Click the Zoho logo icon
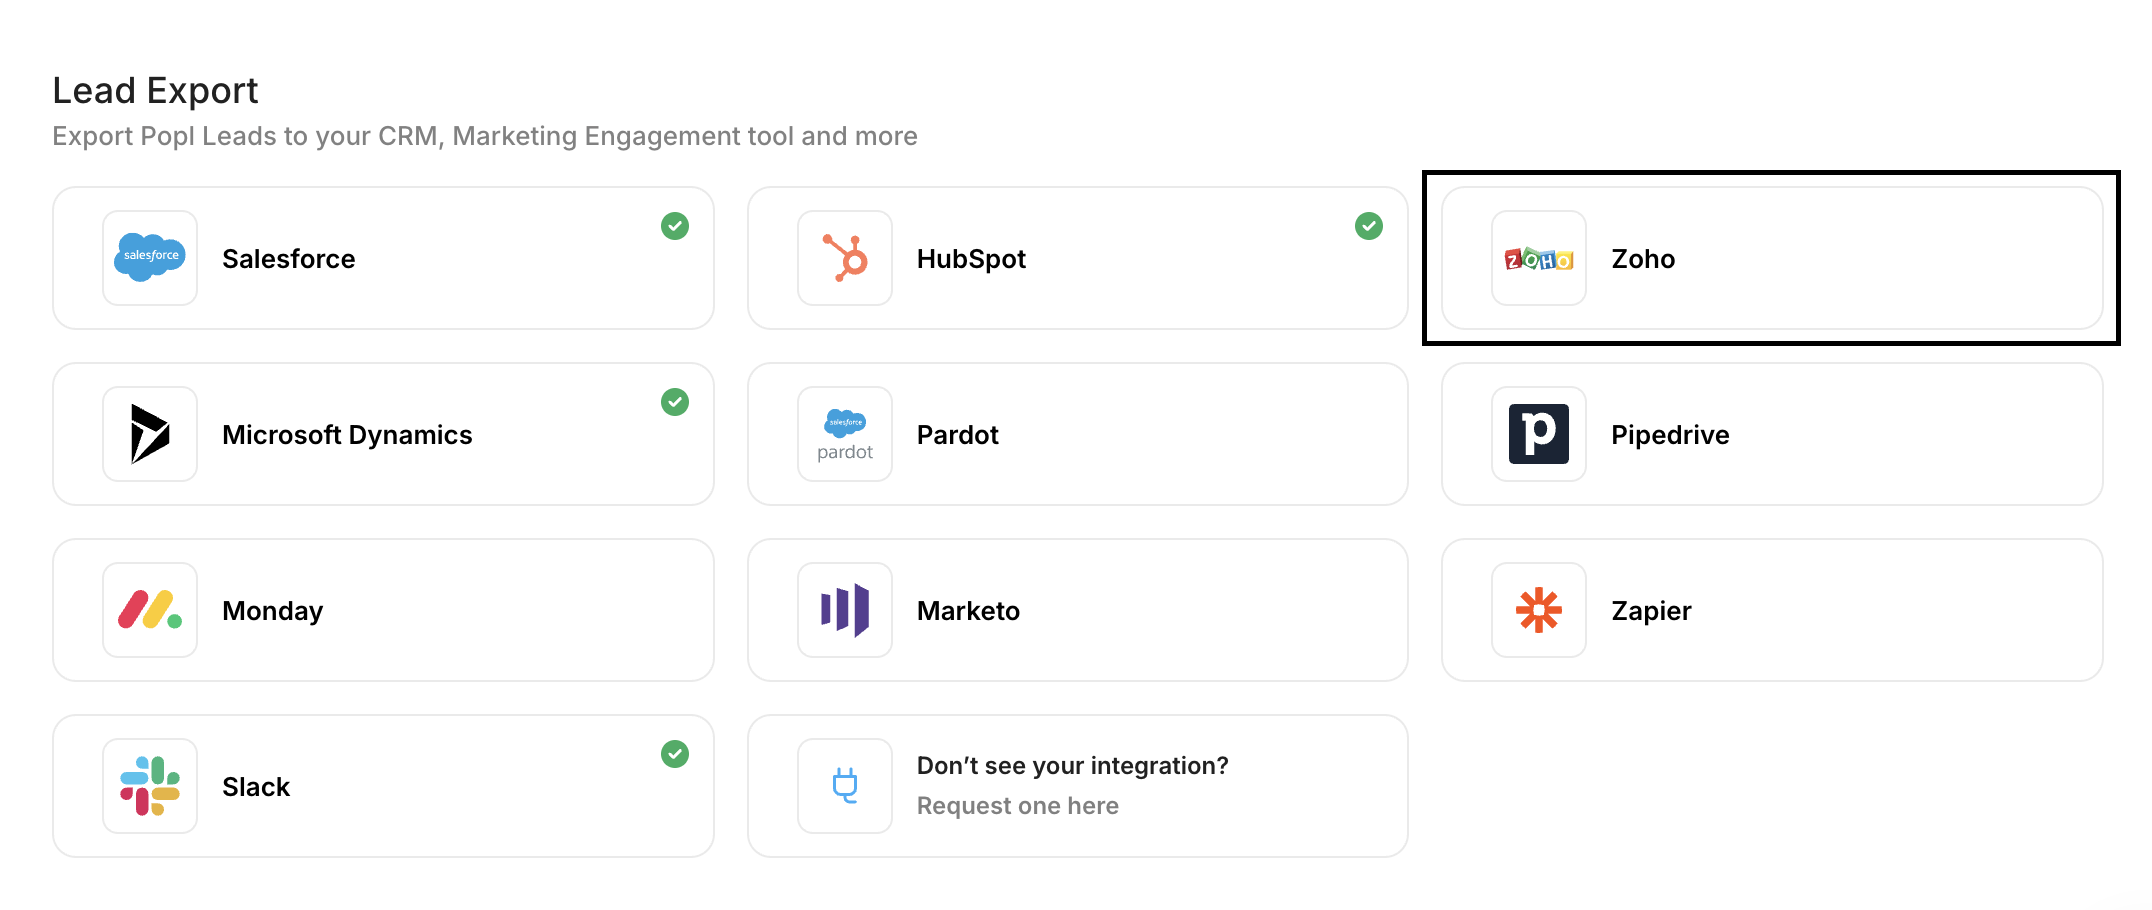This screenshot has height=910, width=2152. (x=1539, y=259)
